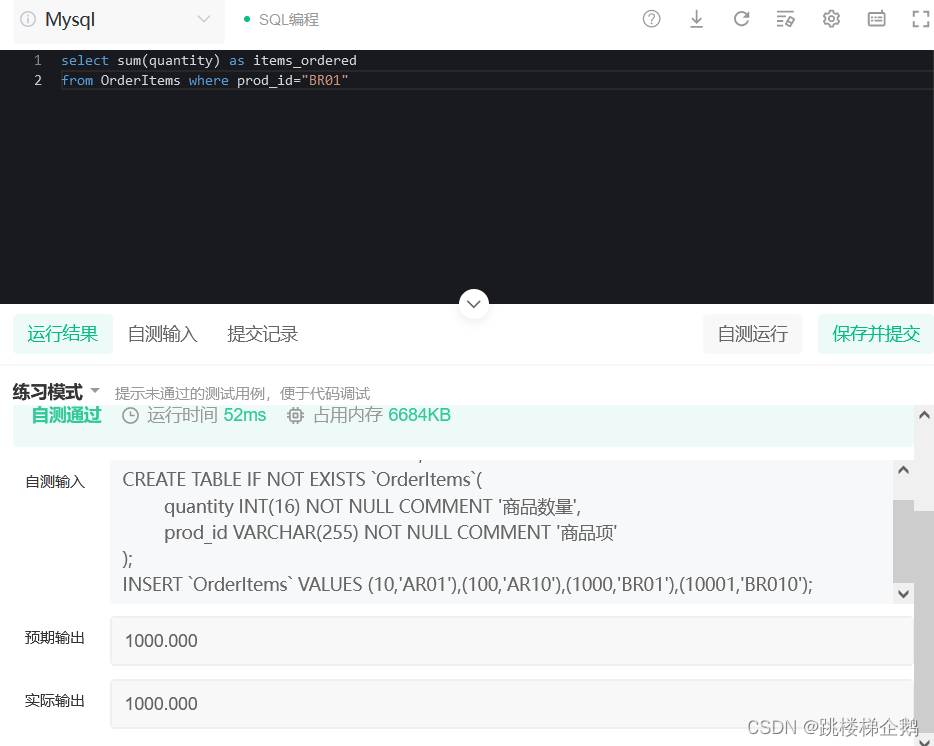Click the 'BR01' string in the code
934x746 pixels.
[325, 80]
